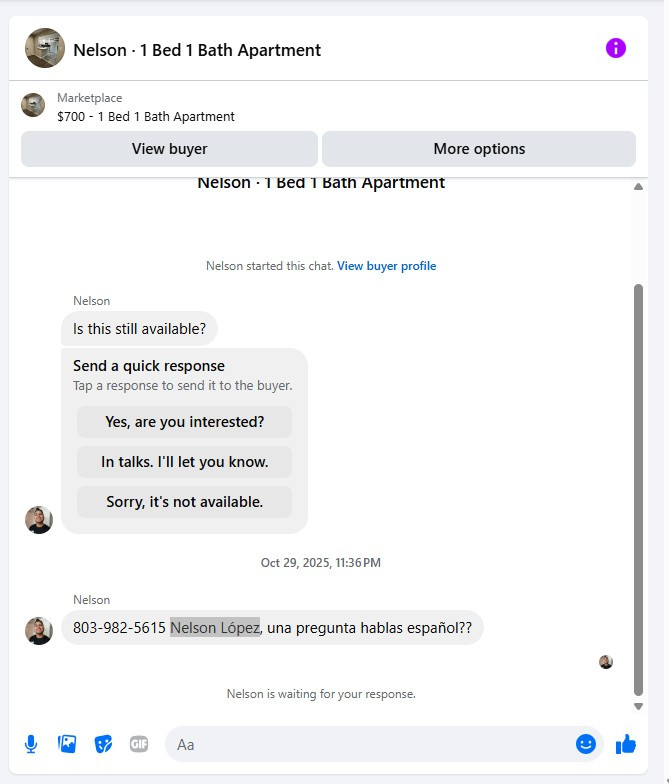Click the small seen-receipt avatar
The image size is (669, 784).
point(605,662)
